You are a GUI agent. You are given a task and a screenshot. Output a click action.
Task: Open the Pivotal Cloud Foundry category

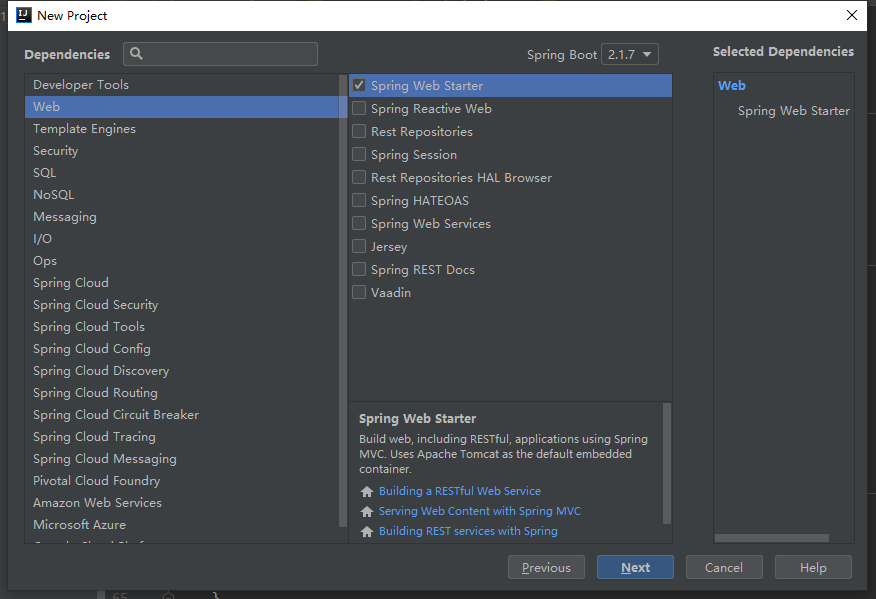tap(182, 481)
